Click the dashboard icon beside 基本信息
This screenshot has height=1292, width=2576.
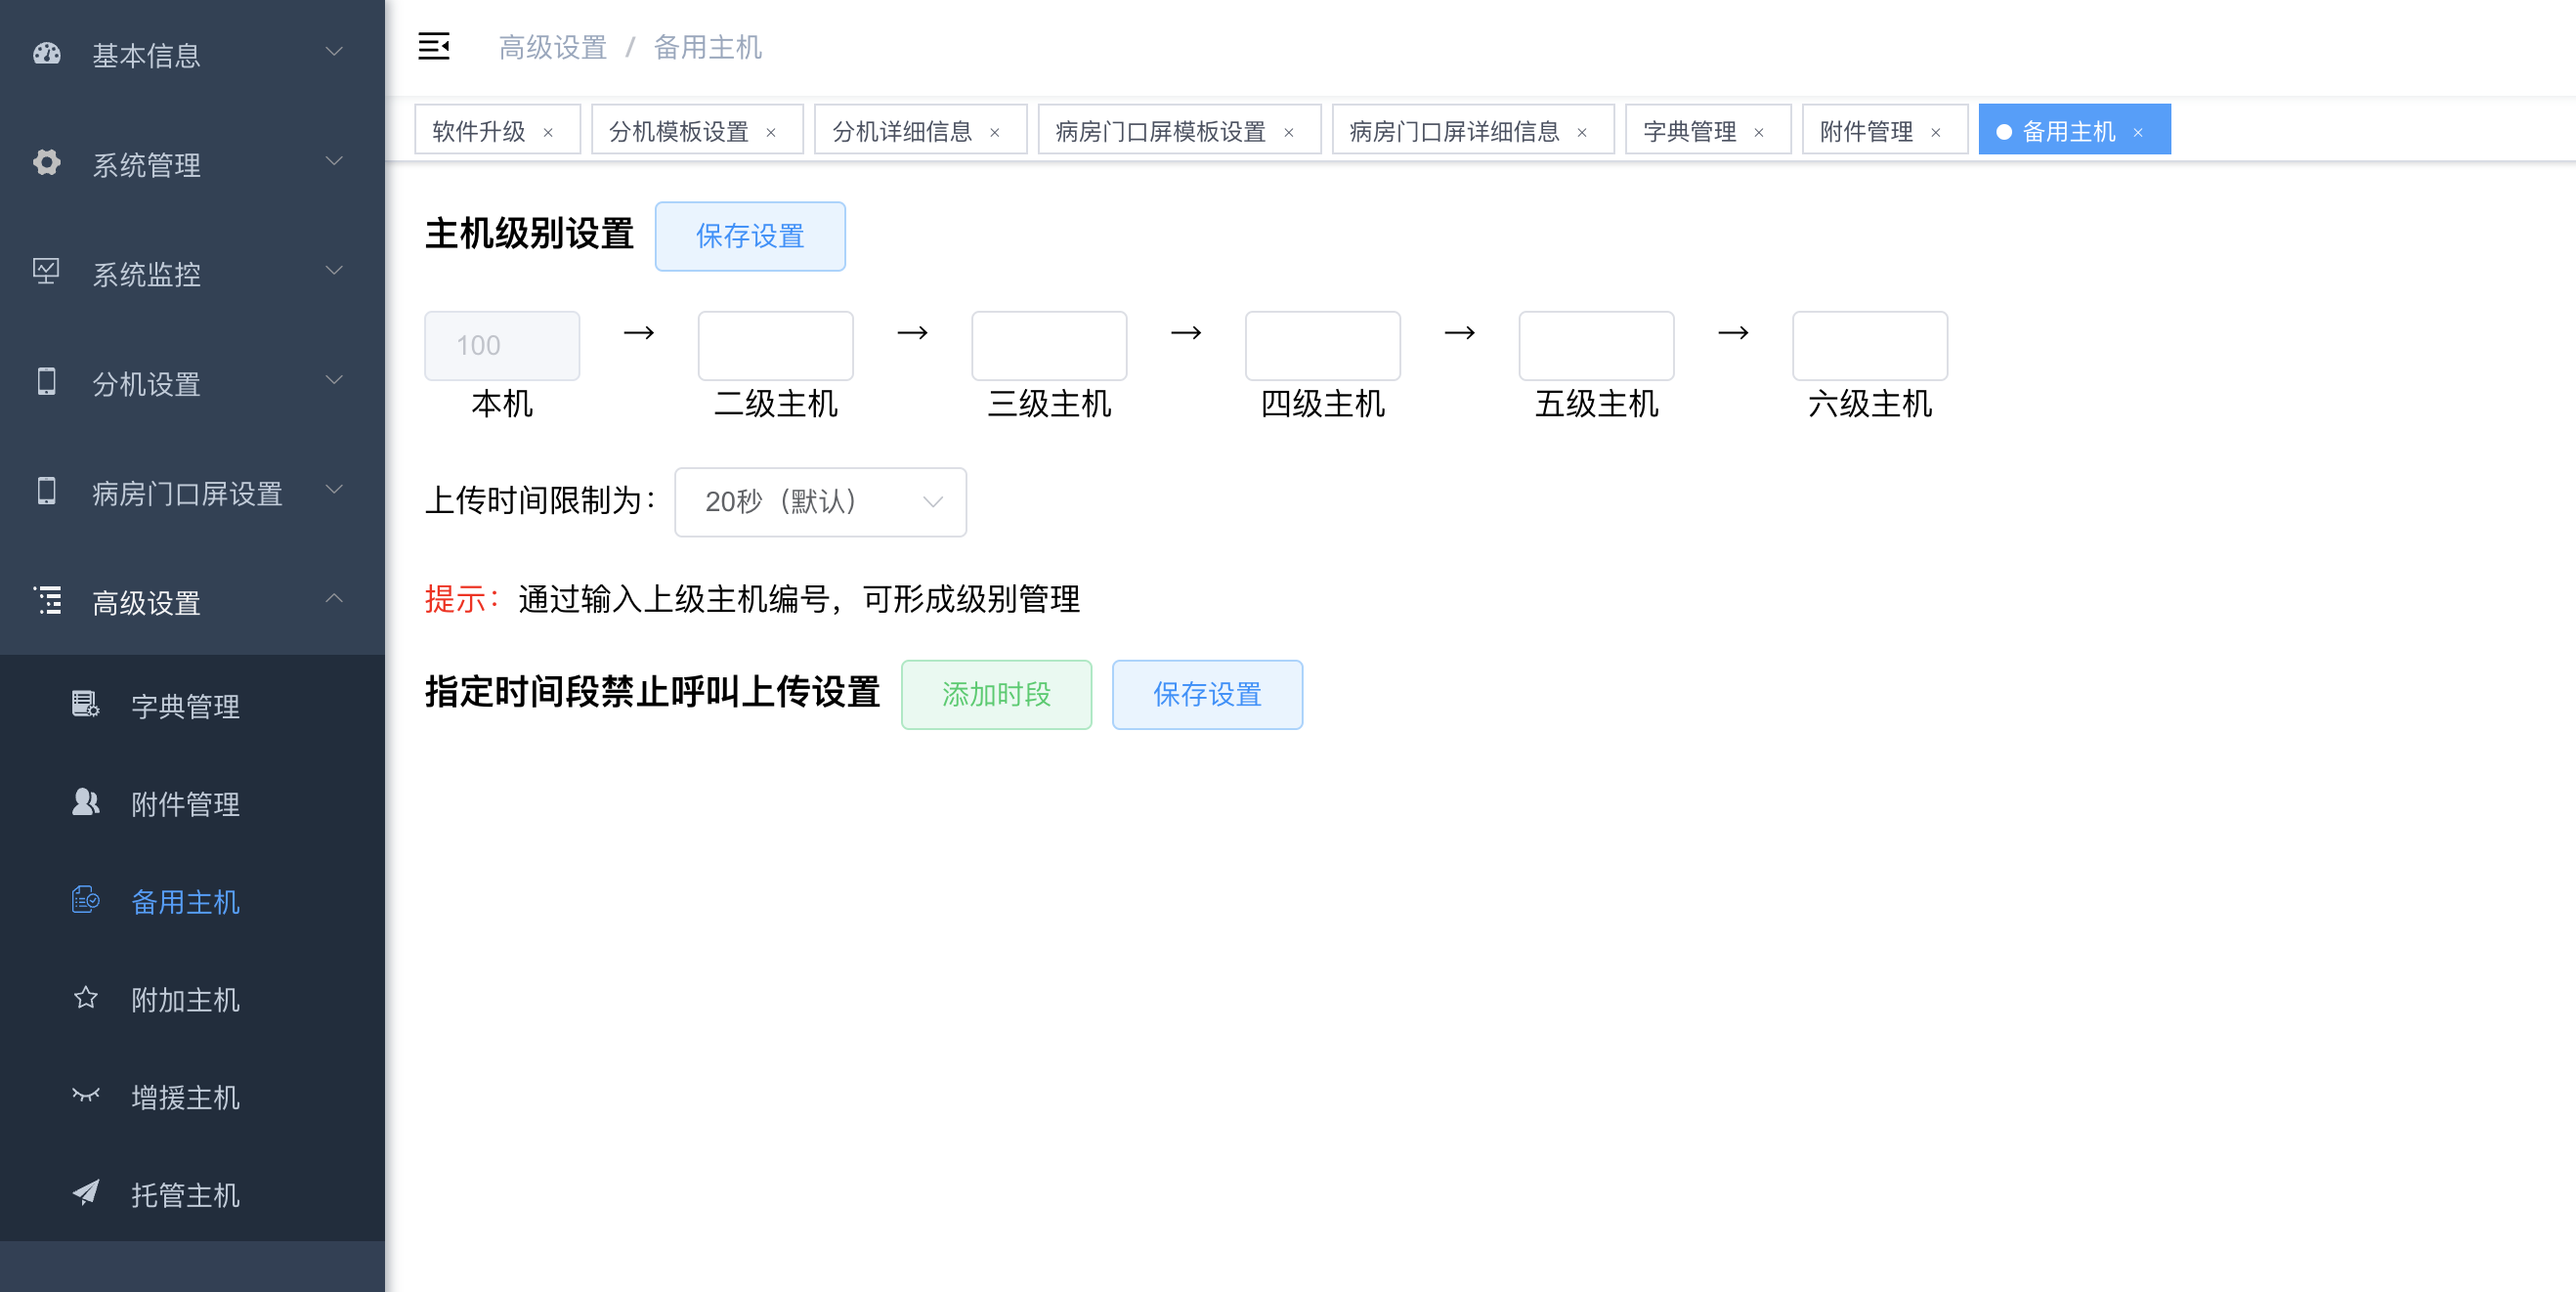click(47, 54)
